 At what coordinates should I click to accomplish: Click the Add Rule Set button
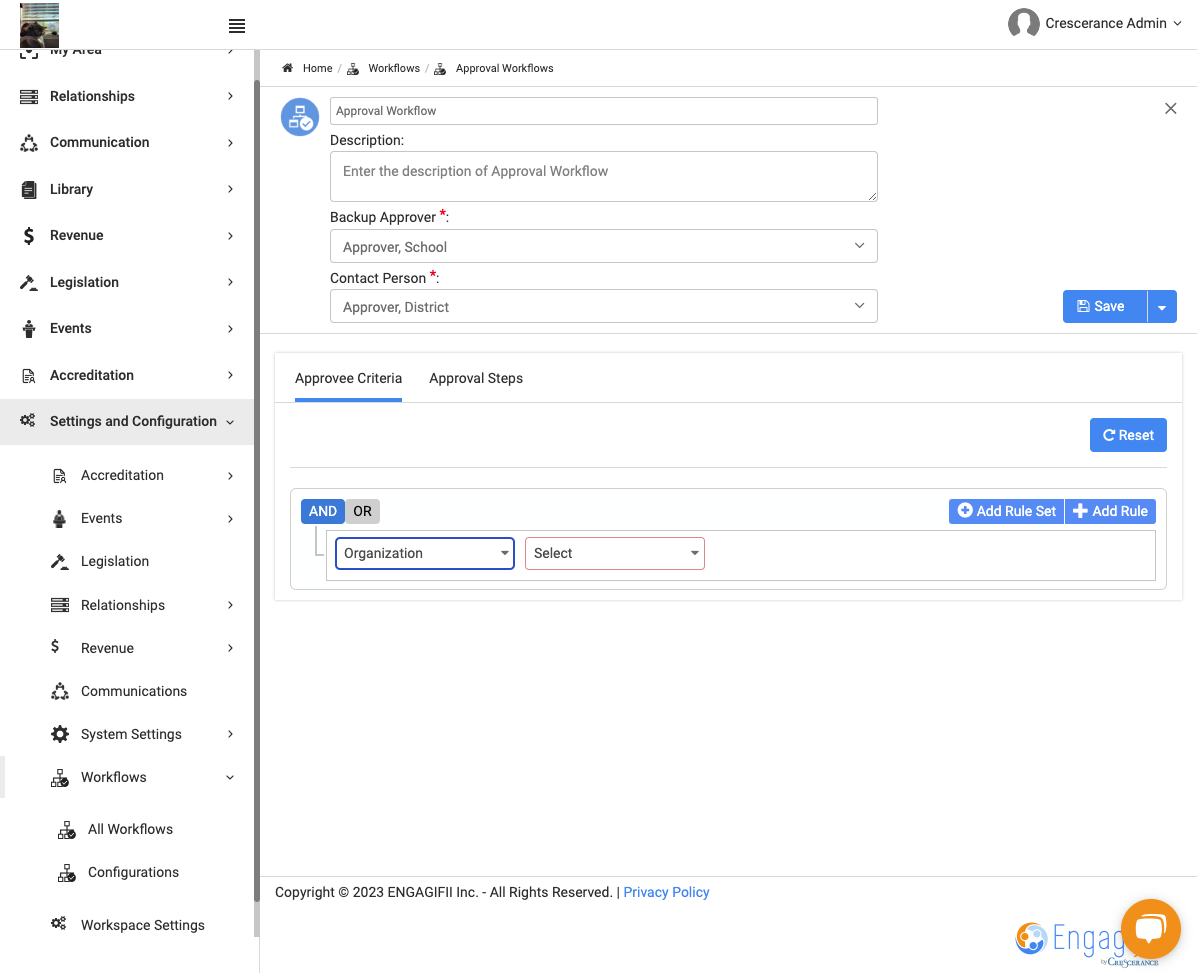click(1006, 512)
